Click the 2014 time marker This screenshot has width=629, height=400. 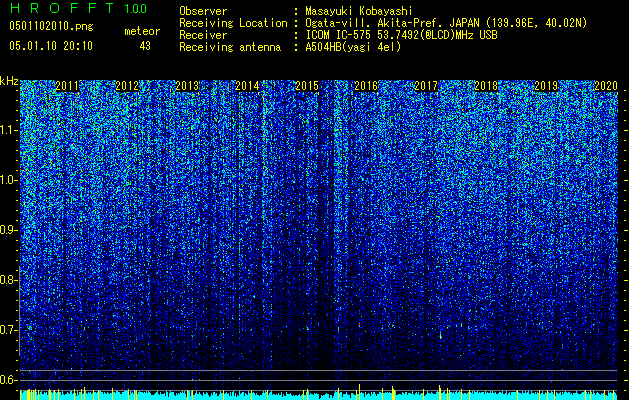(x=247, y=86)
